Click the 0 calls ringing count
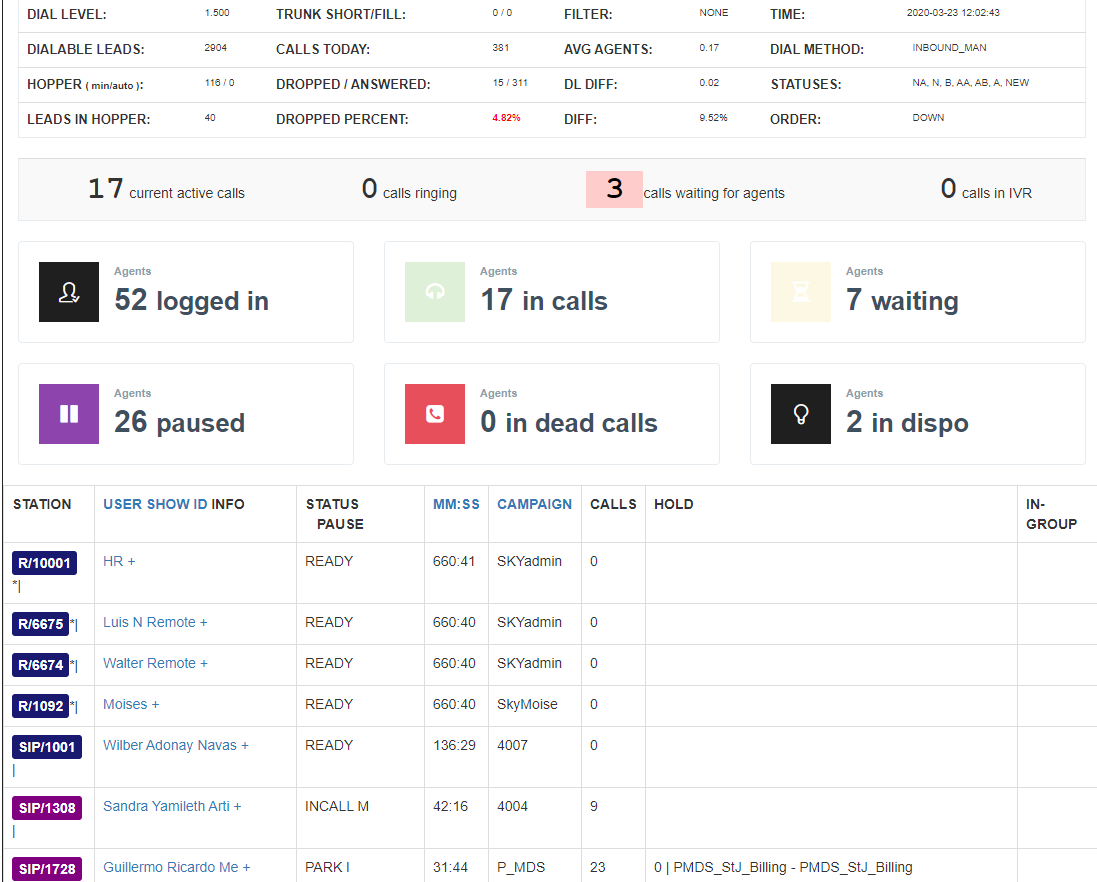The width and height of the screenshot is (1097, 882). pos(369,188)
